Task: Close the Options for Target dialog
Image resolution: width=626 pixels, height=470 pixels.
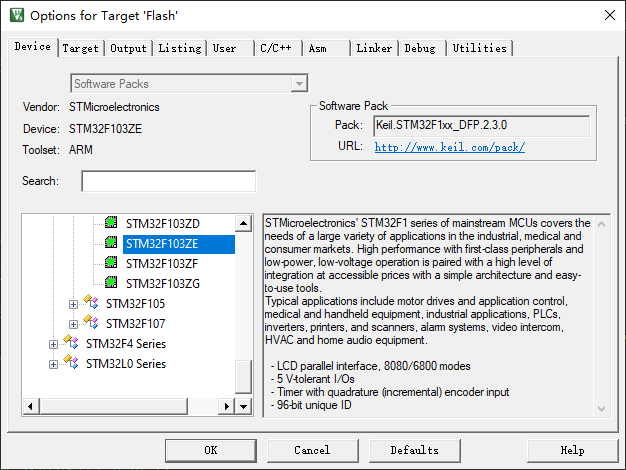Action: click(610, 15)
